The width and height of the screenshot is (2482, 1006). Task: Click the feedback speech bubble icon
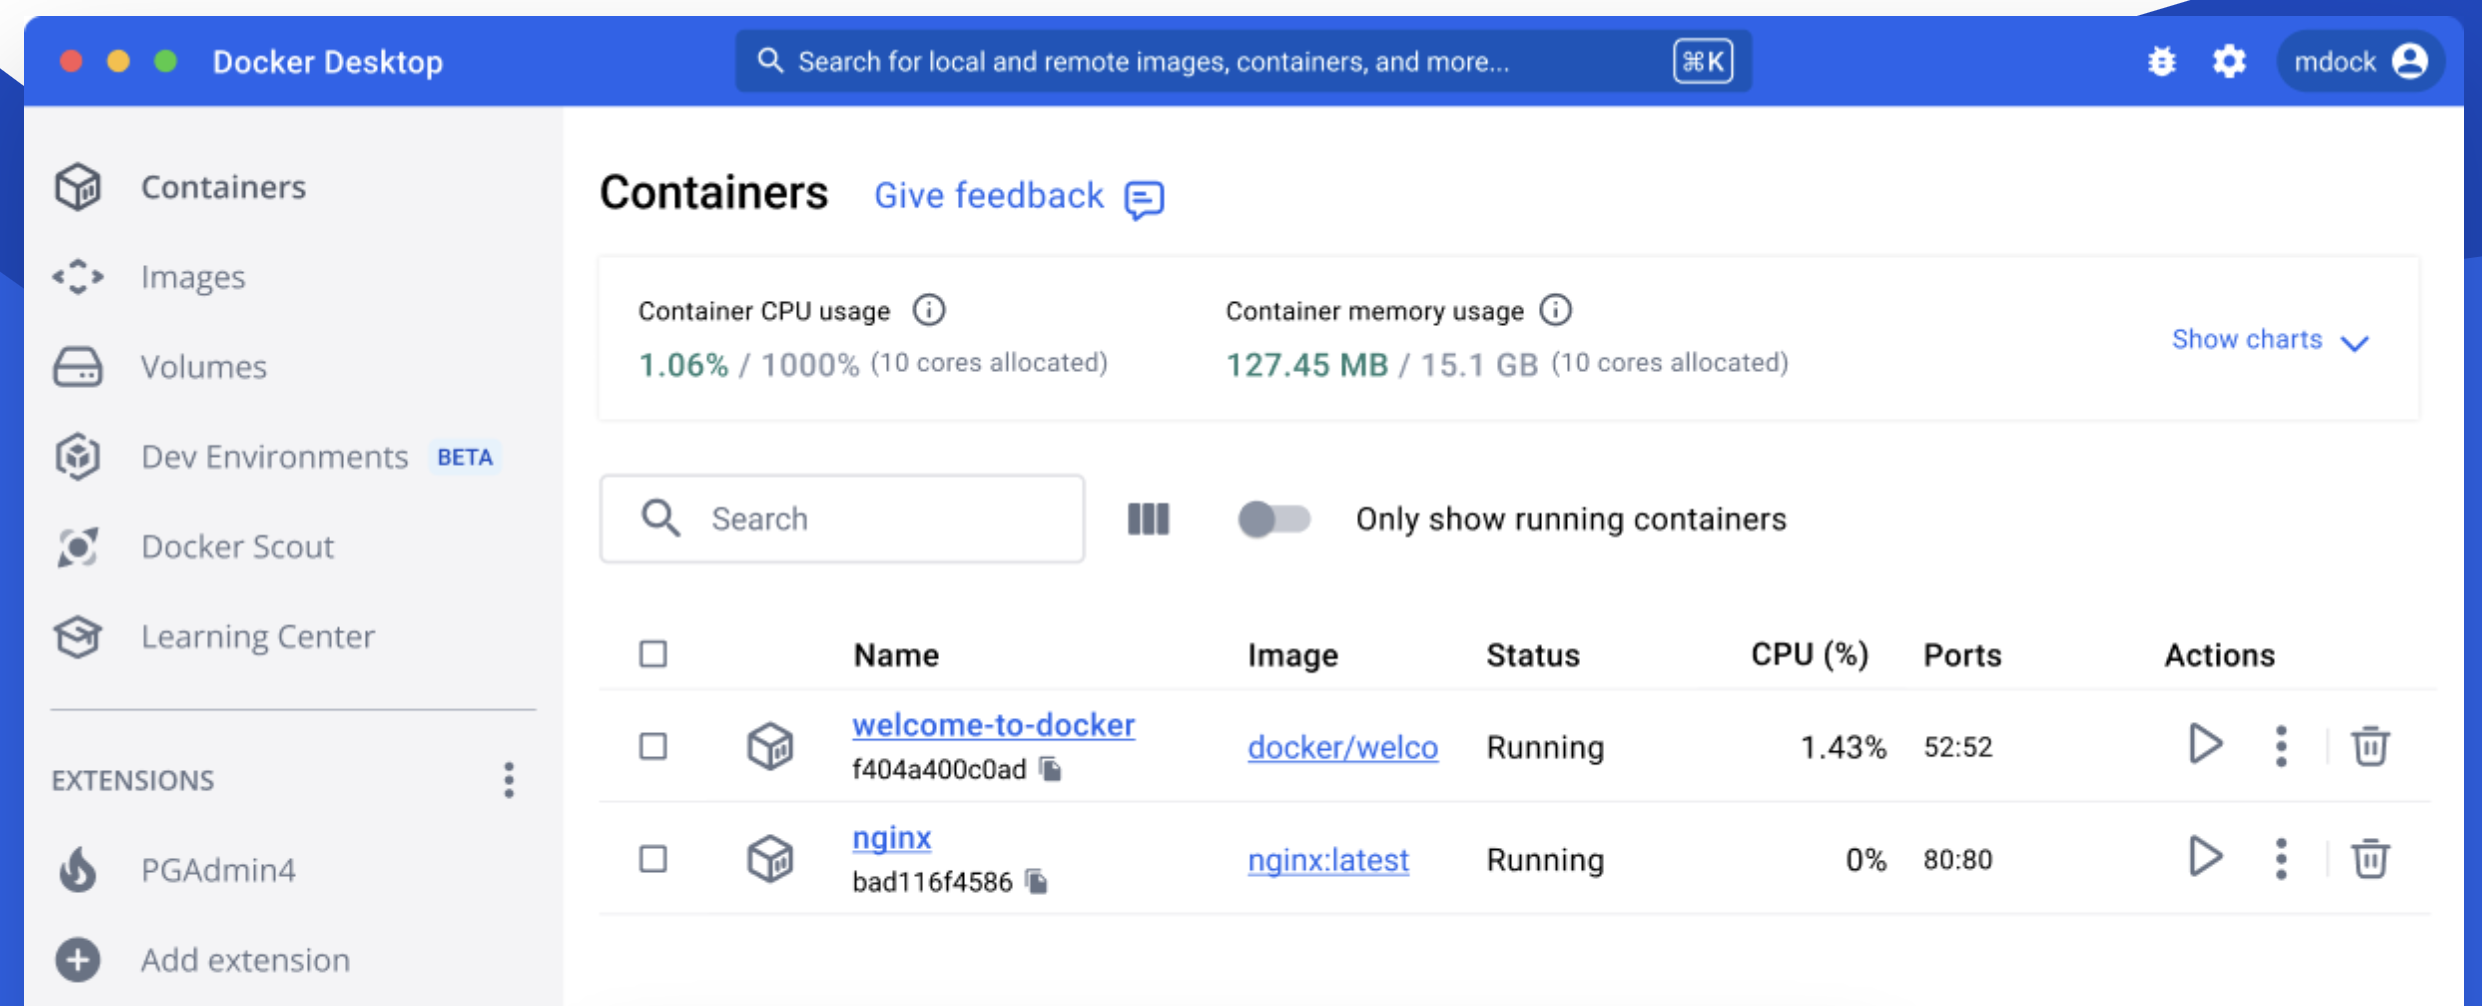pyautogui.click(x=1144, y=199)
